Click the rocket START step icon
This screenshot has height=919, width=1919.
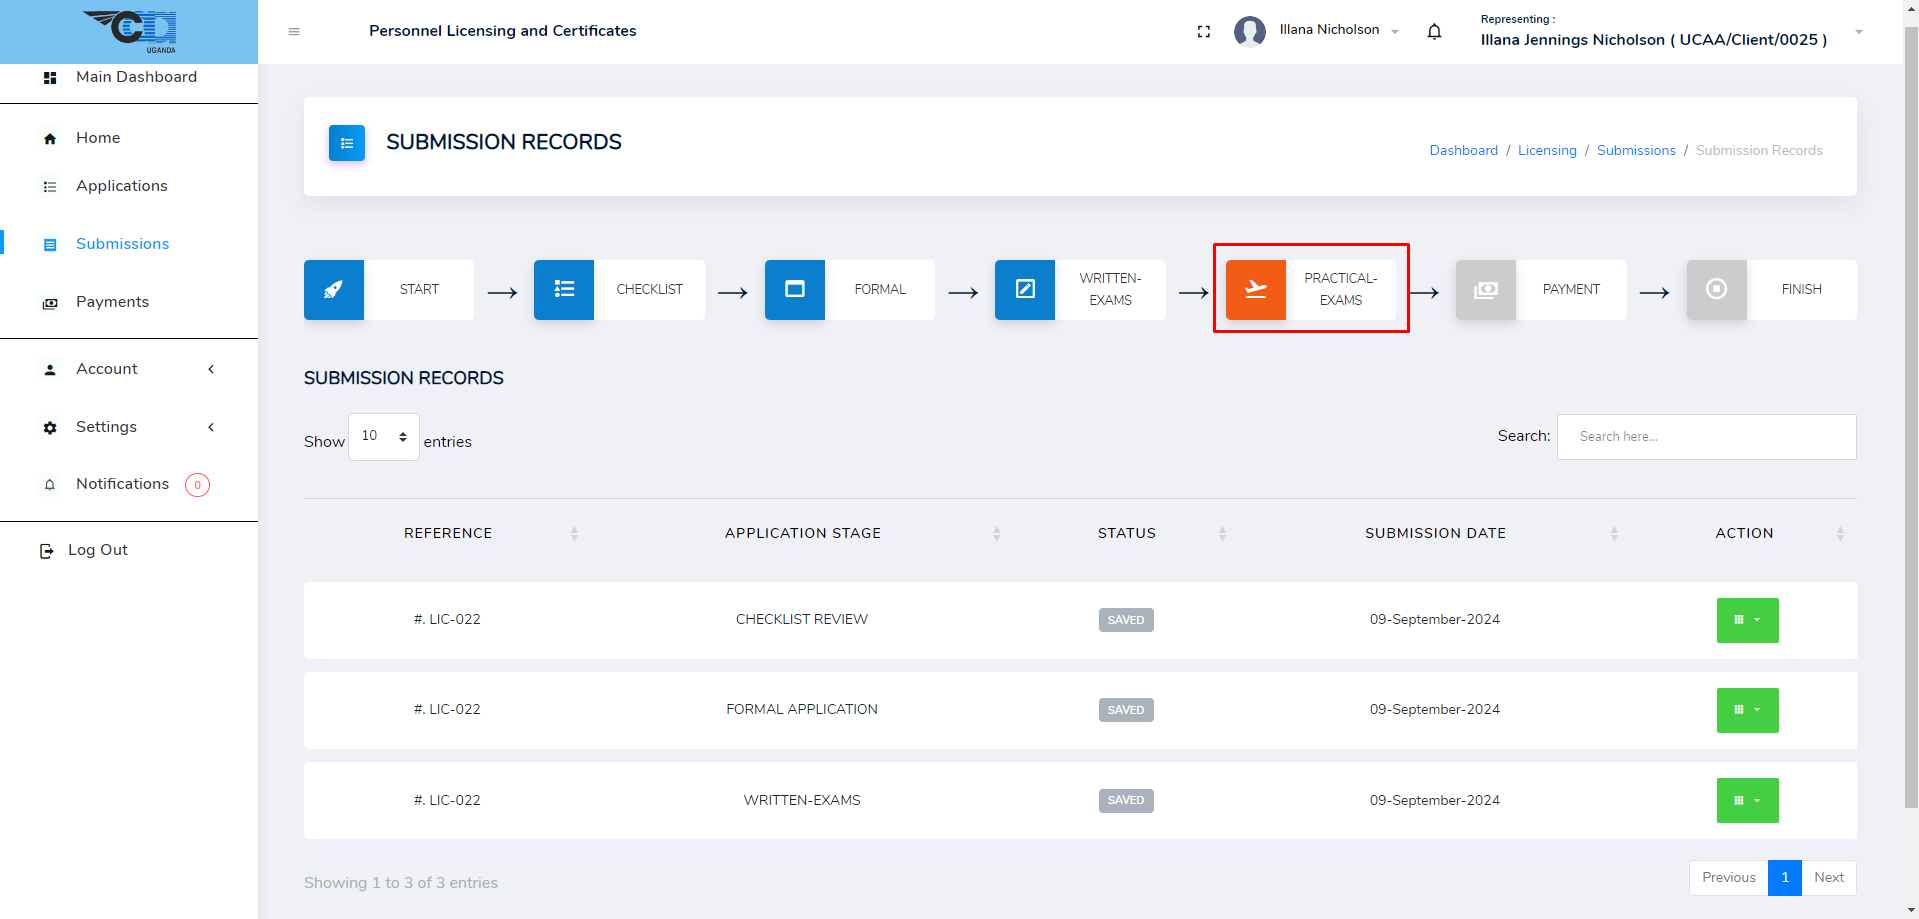point(333,289)
